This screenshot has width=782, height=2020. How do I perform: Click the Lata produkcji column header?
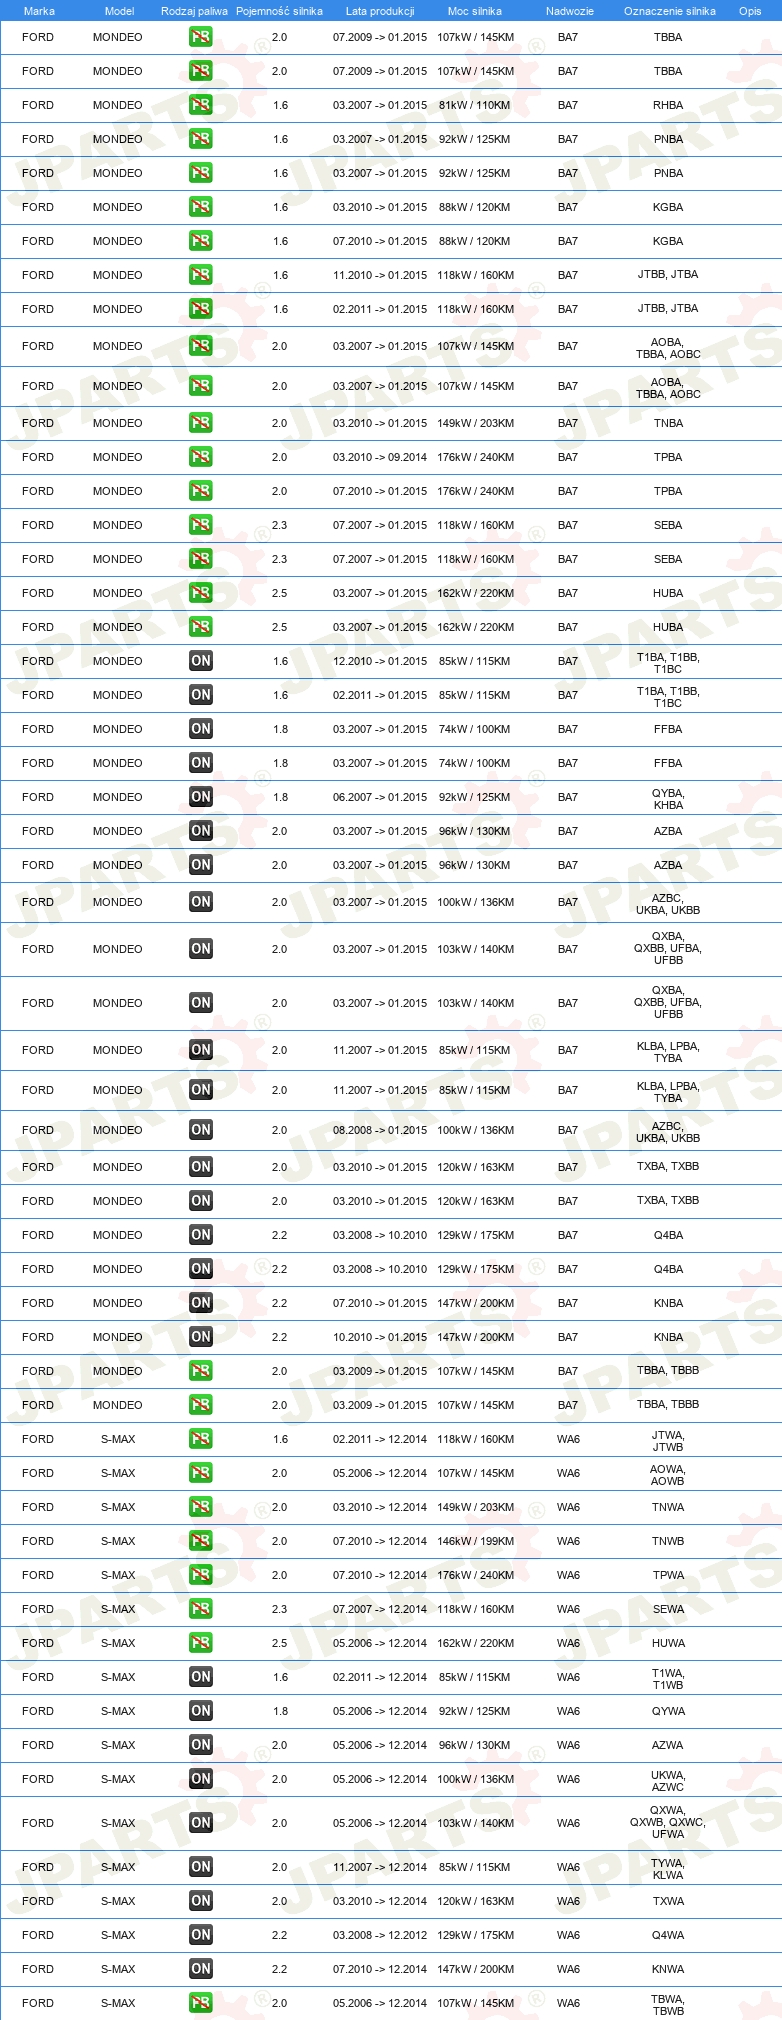380,11
